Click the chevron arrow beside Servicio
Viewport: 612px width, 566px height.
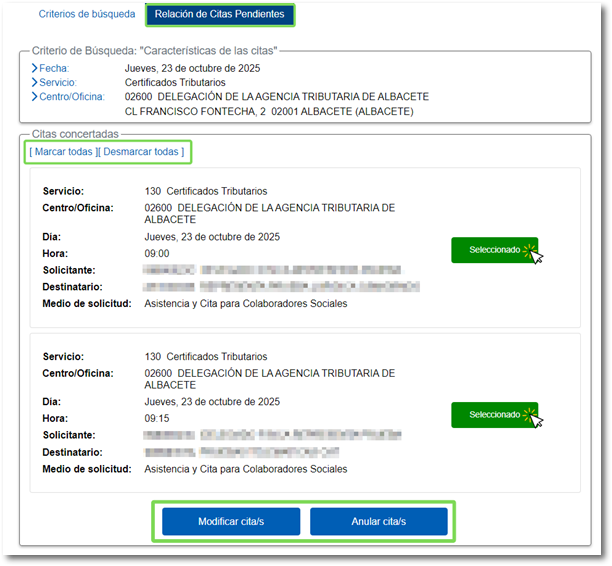[x=34, y=82]
